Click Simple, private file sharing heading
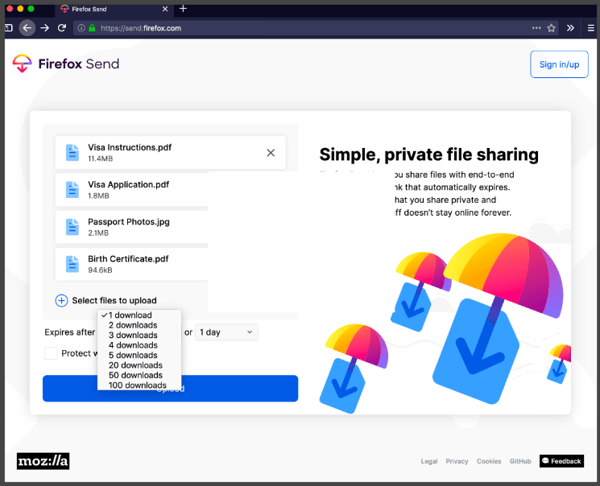The image size is (600, 486). tap(429, 155)
